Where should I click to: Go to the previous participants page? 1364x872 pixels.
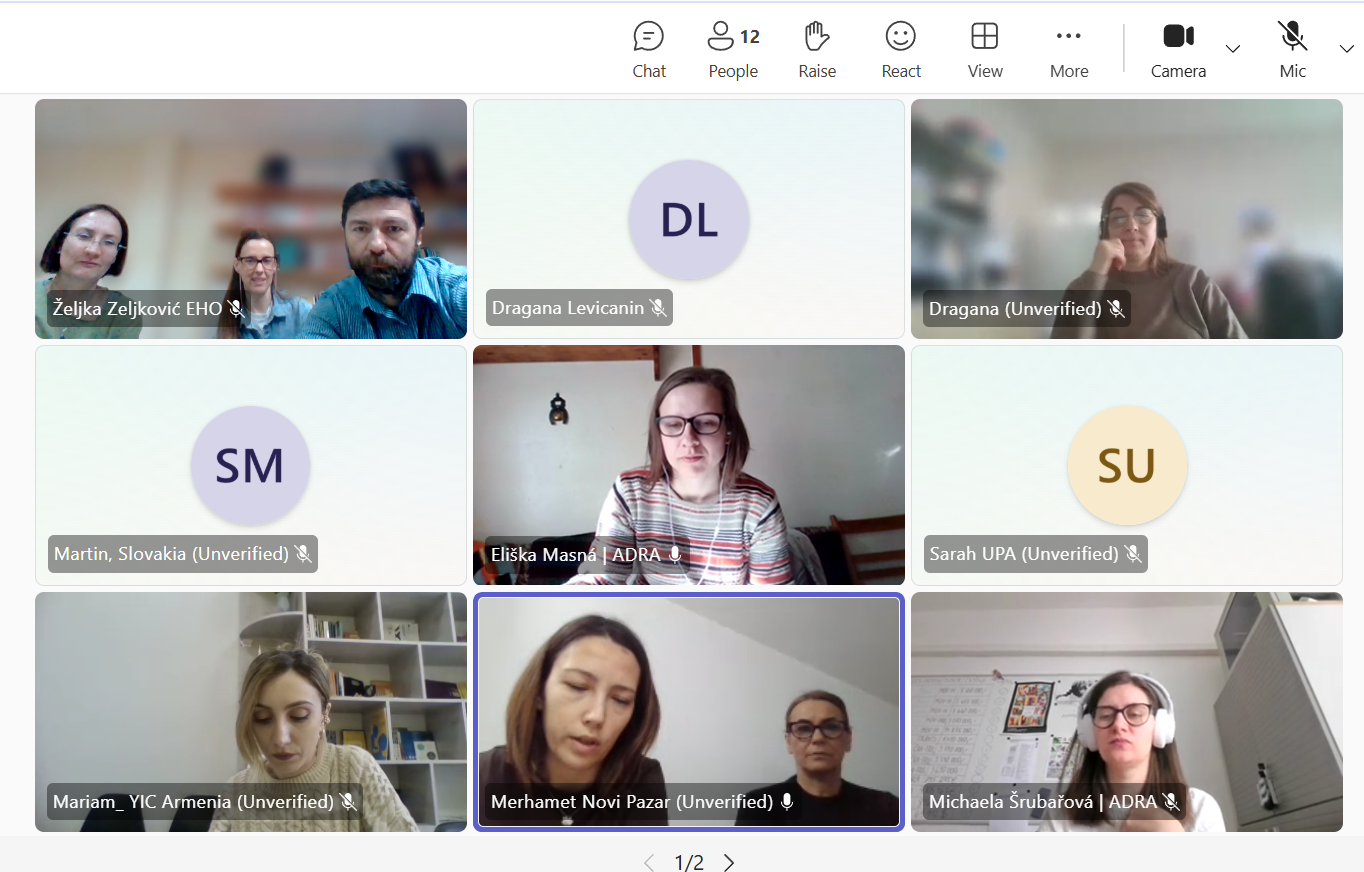(649, 862)
